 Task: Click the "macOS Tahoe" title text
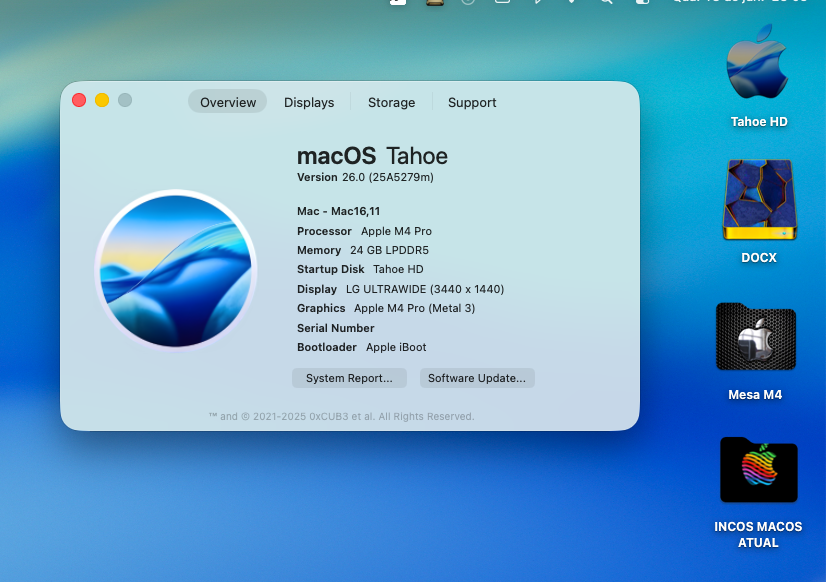372,156
